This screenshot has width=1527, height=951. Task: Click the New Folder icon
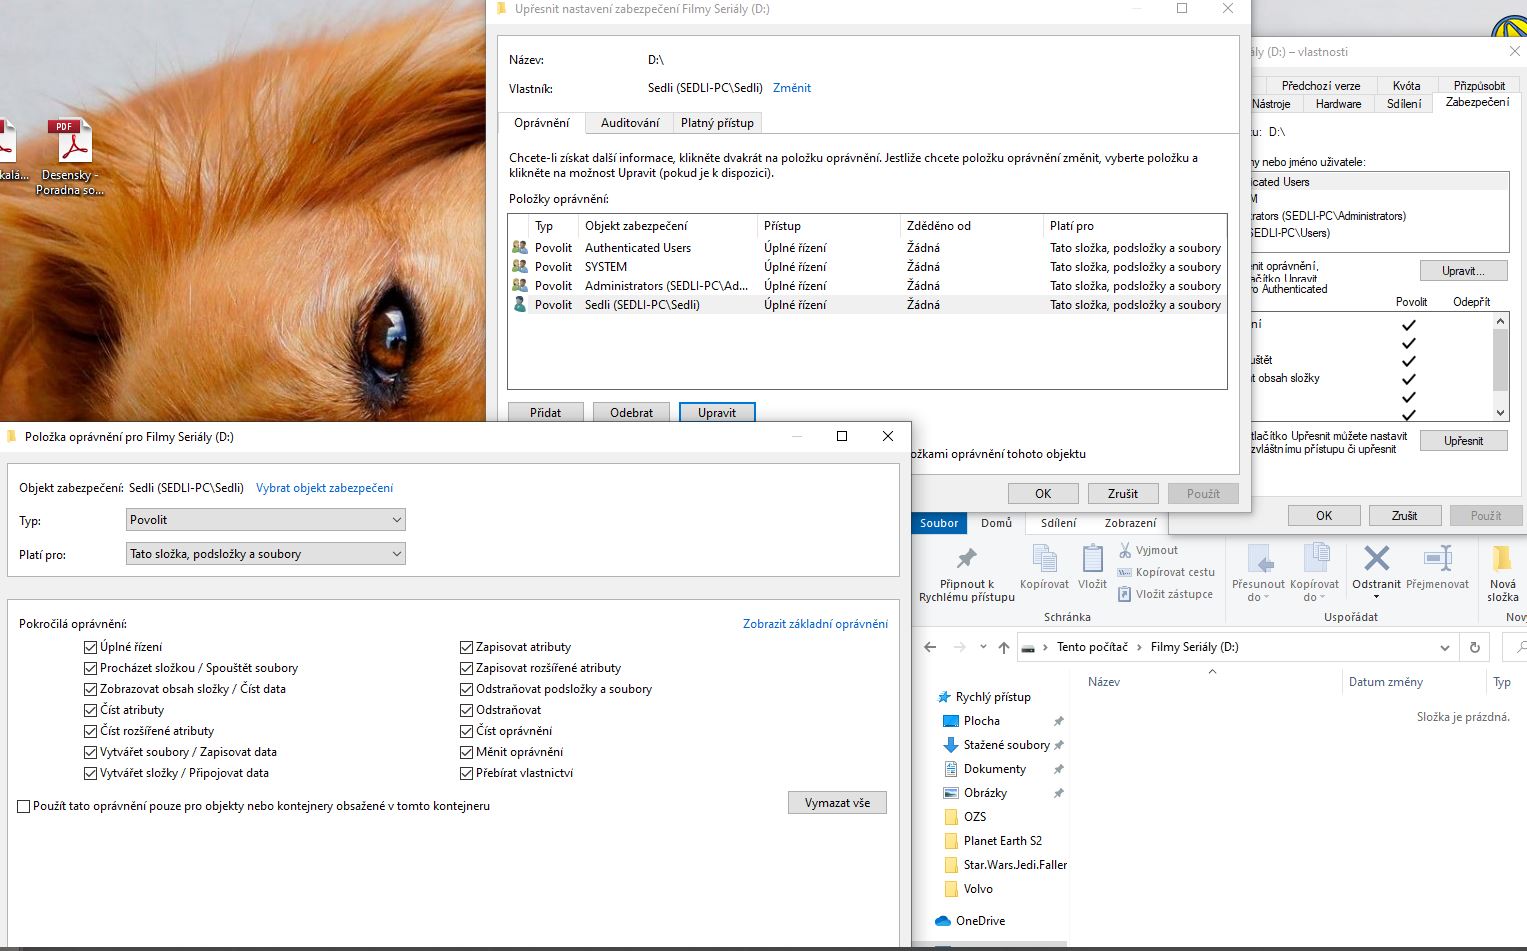coord(1502,558)
